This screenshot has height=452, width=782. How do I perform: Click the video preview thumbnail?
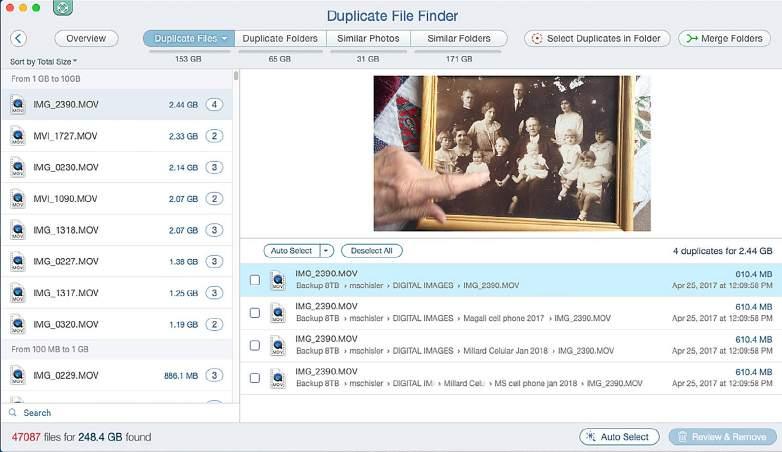pyautogui.click(x=512, y=153)
